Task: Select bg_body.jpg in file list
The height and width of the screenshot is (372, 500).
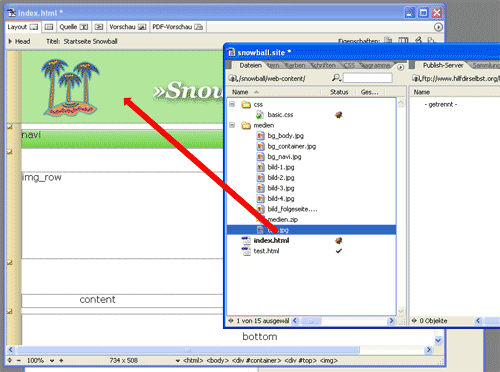Action: tap(285, 136)
